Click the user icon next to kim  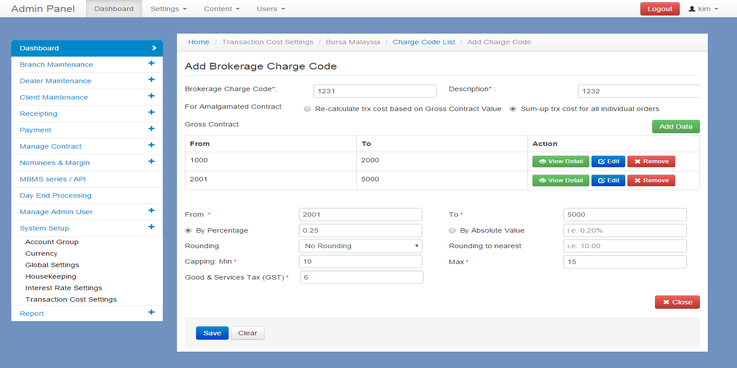[692, 8]
